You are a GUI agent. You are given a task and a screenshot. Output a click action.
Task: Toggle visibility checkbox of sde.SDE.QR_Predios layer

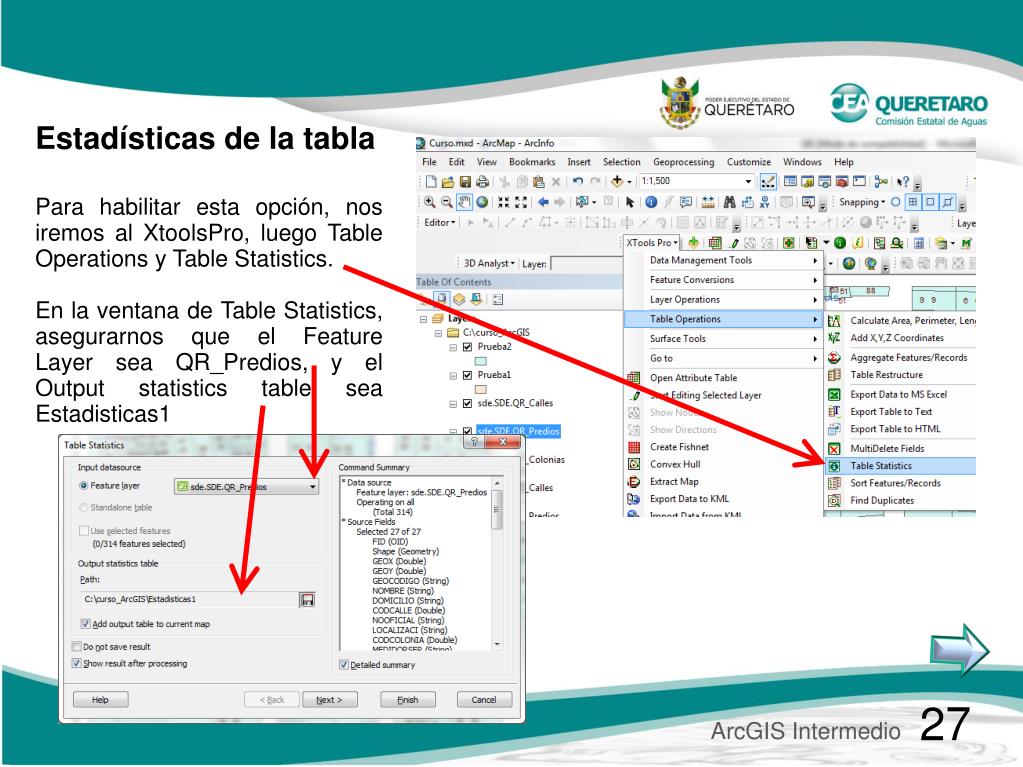pos(467,431)
